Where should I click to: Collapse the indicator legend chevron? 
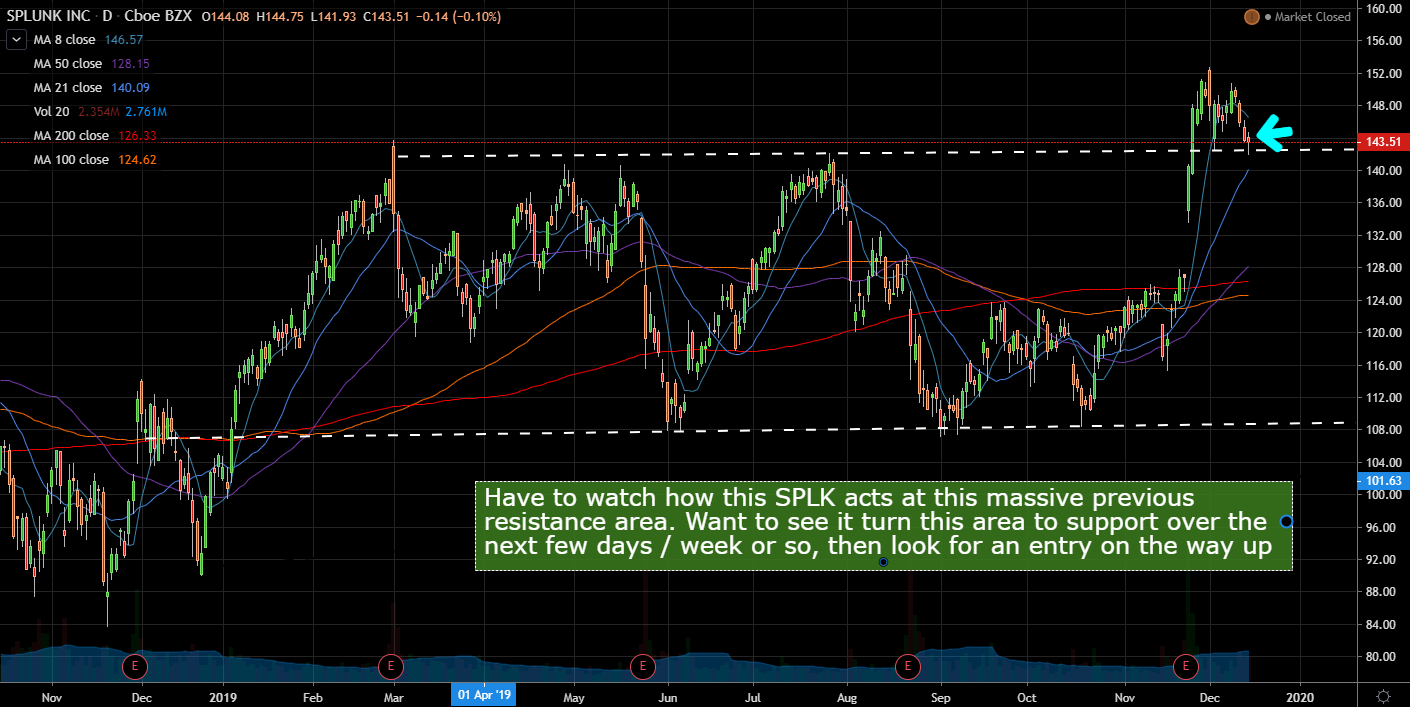click(15, 40)
